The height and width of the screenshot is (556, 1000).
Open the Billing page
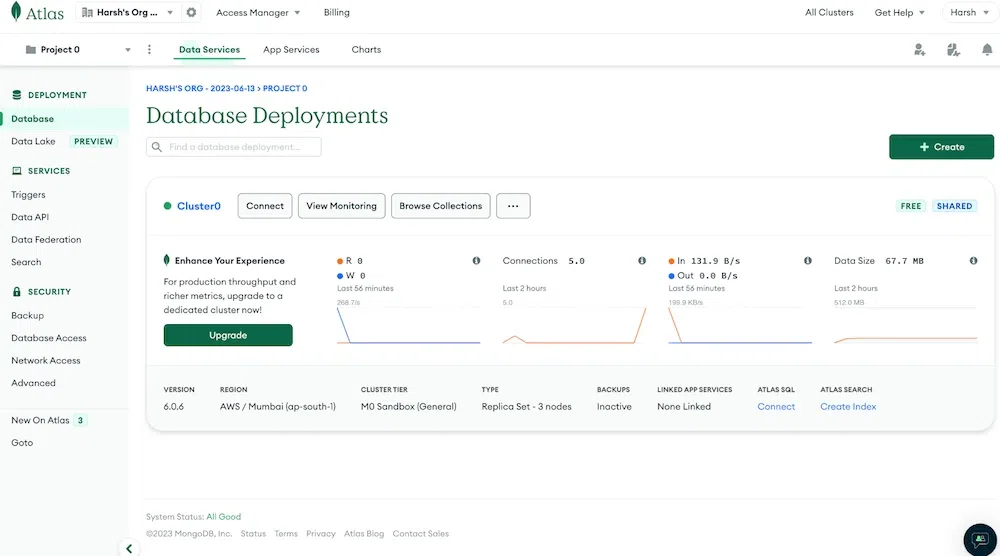point(336,12)
